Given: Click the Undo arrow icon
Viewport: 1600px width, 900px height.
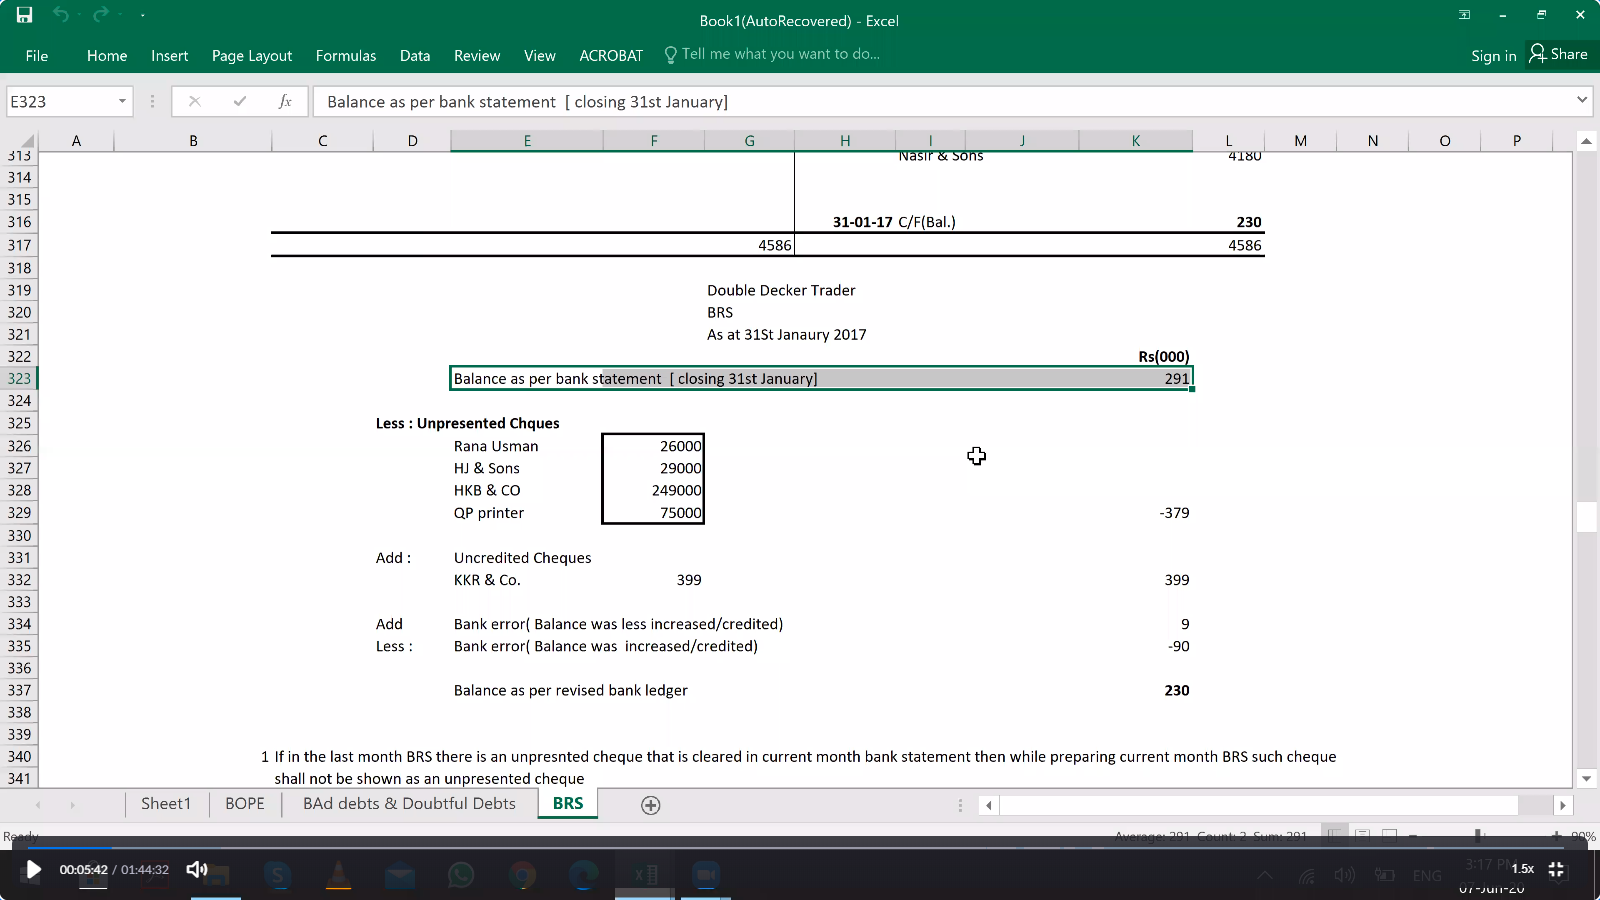Looking at the screenshot, I should coord(60,14).
